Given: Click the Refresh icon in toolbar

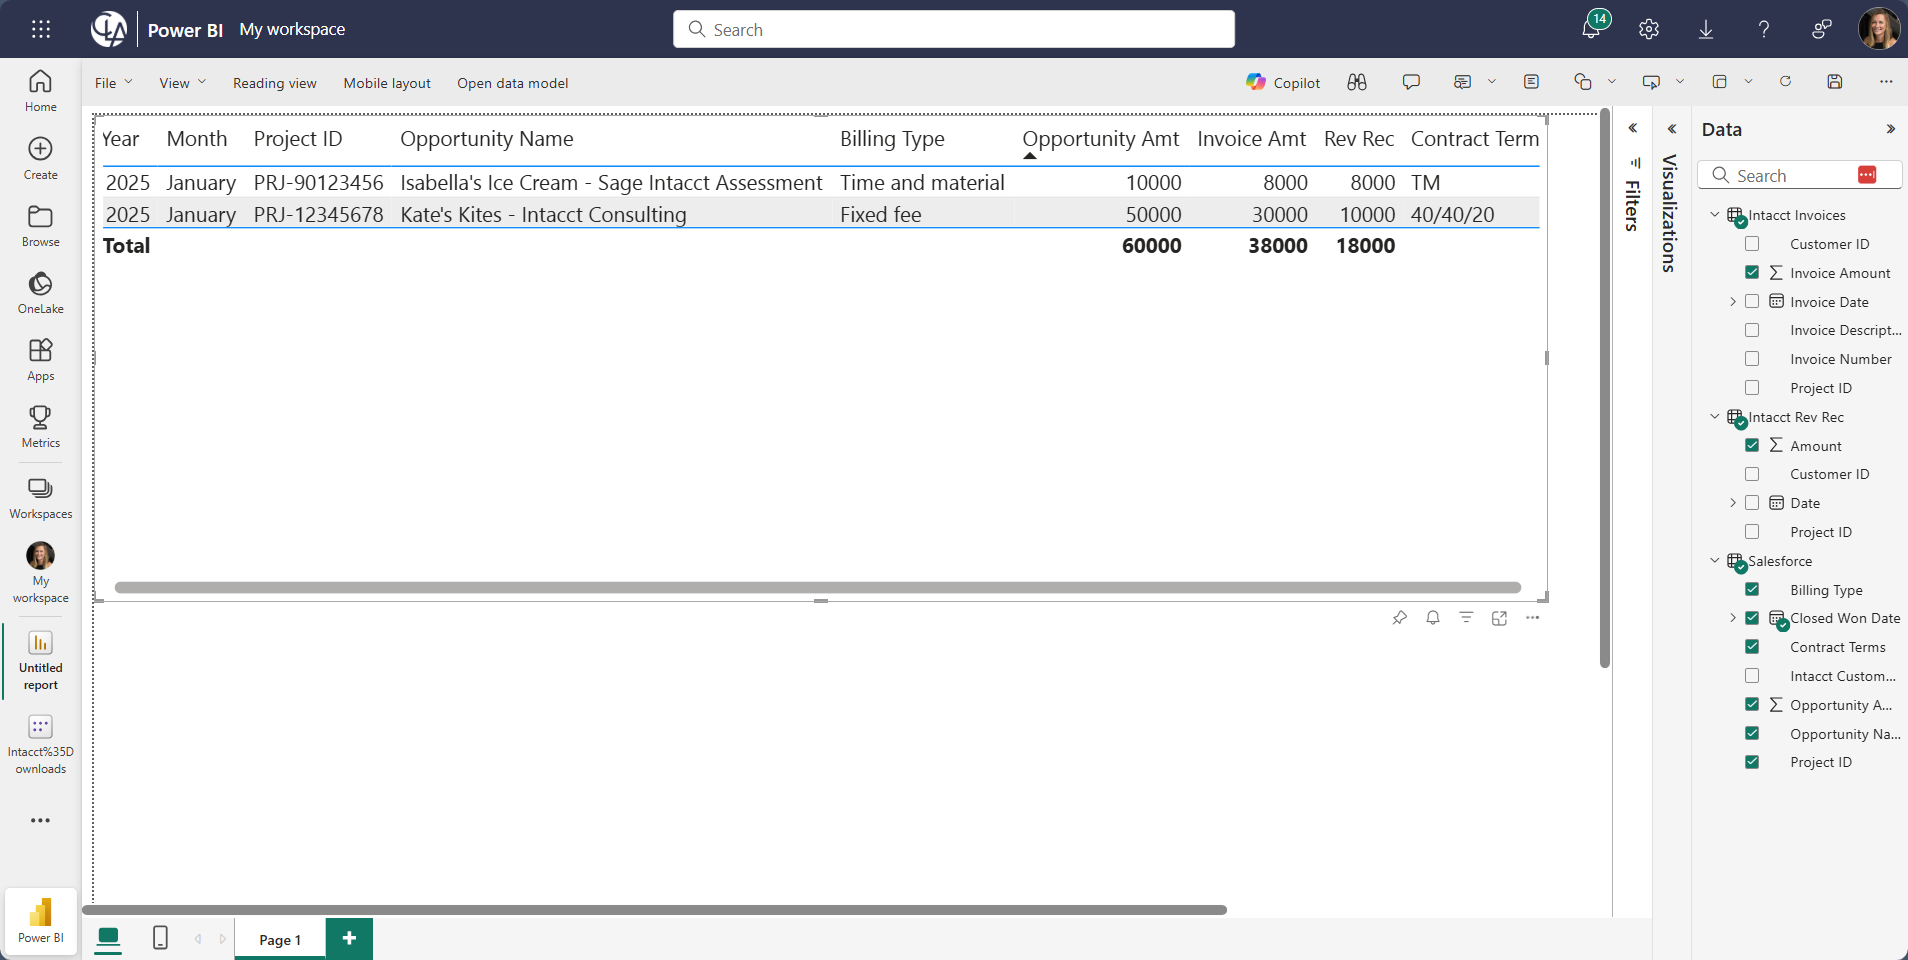Looking at the screenshot, I should pyautogui.click(x=1785, y=82).
